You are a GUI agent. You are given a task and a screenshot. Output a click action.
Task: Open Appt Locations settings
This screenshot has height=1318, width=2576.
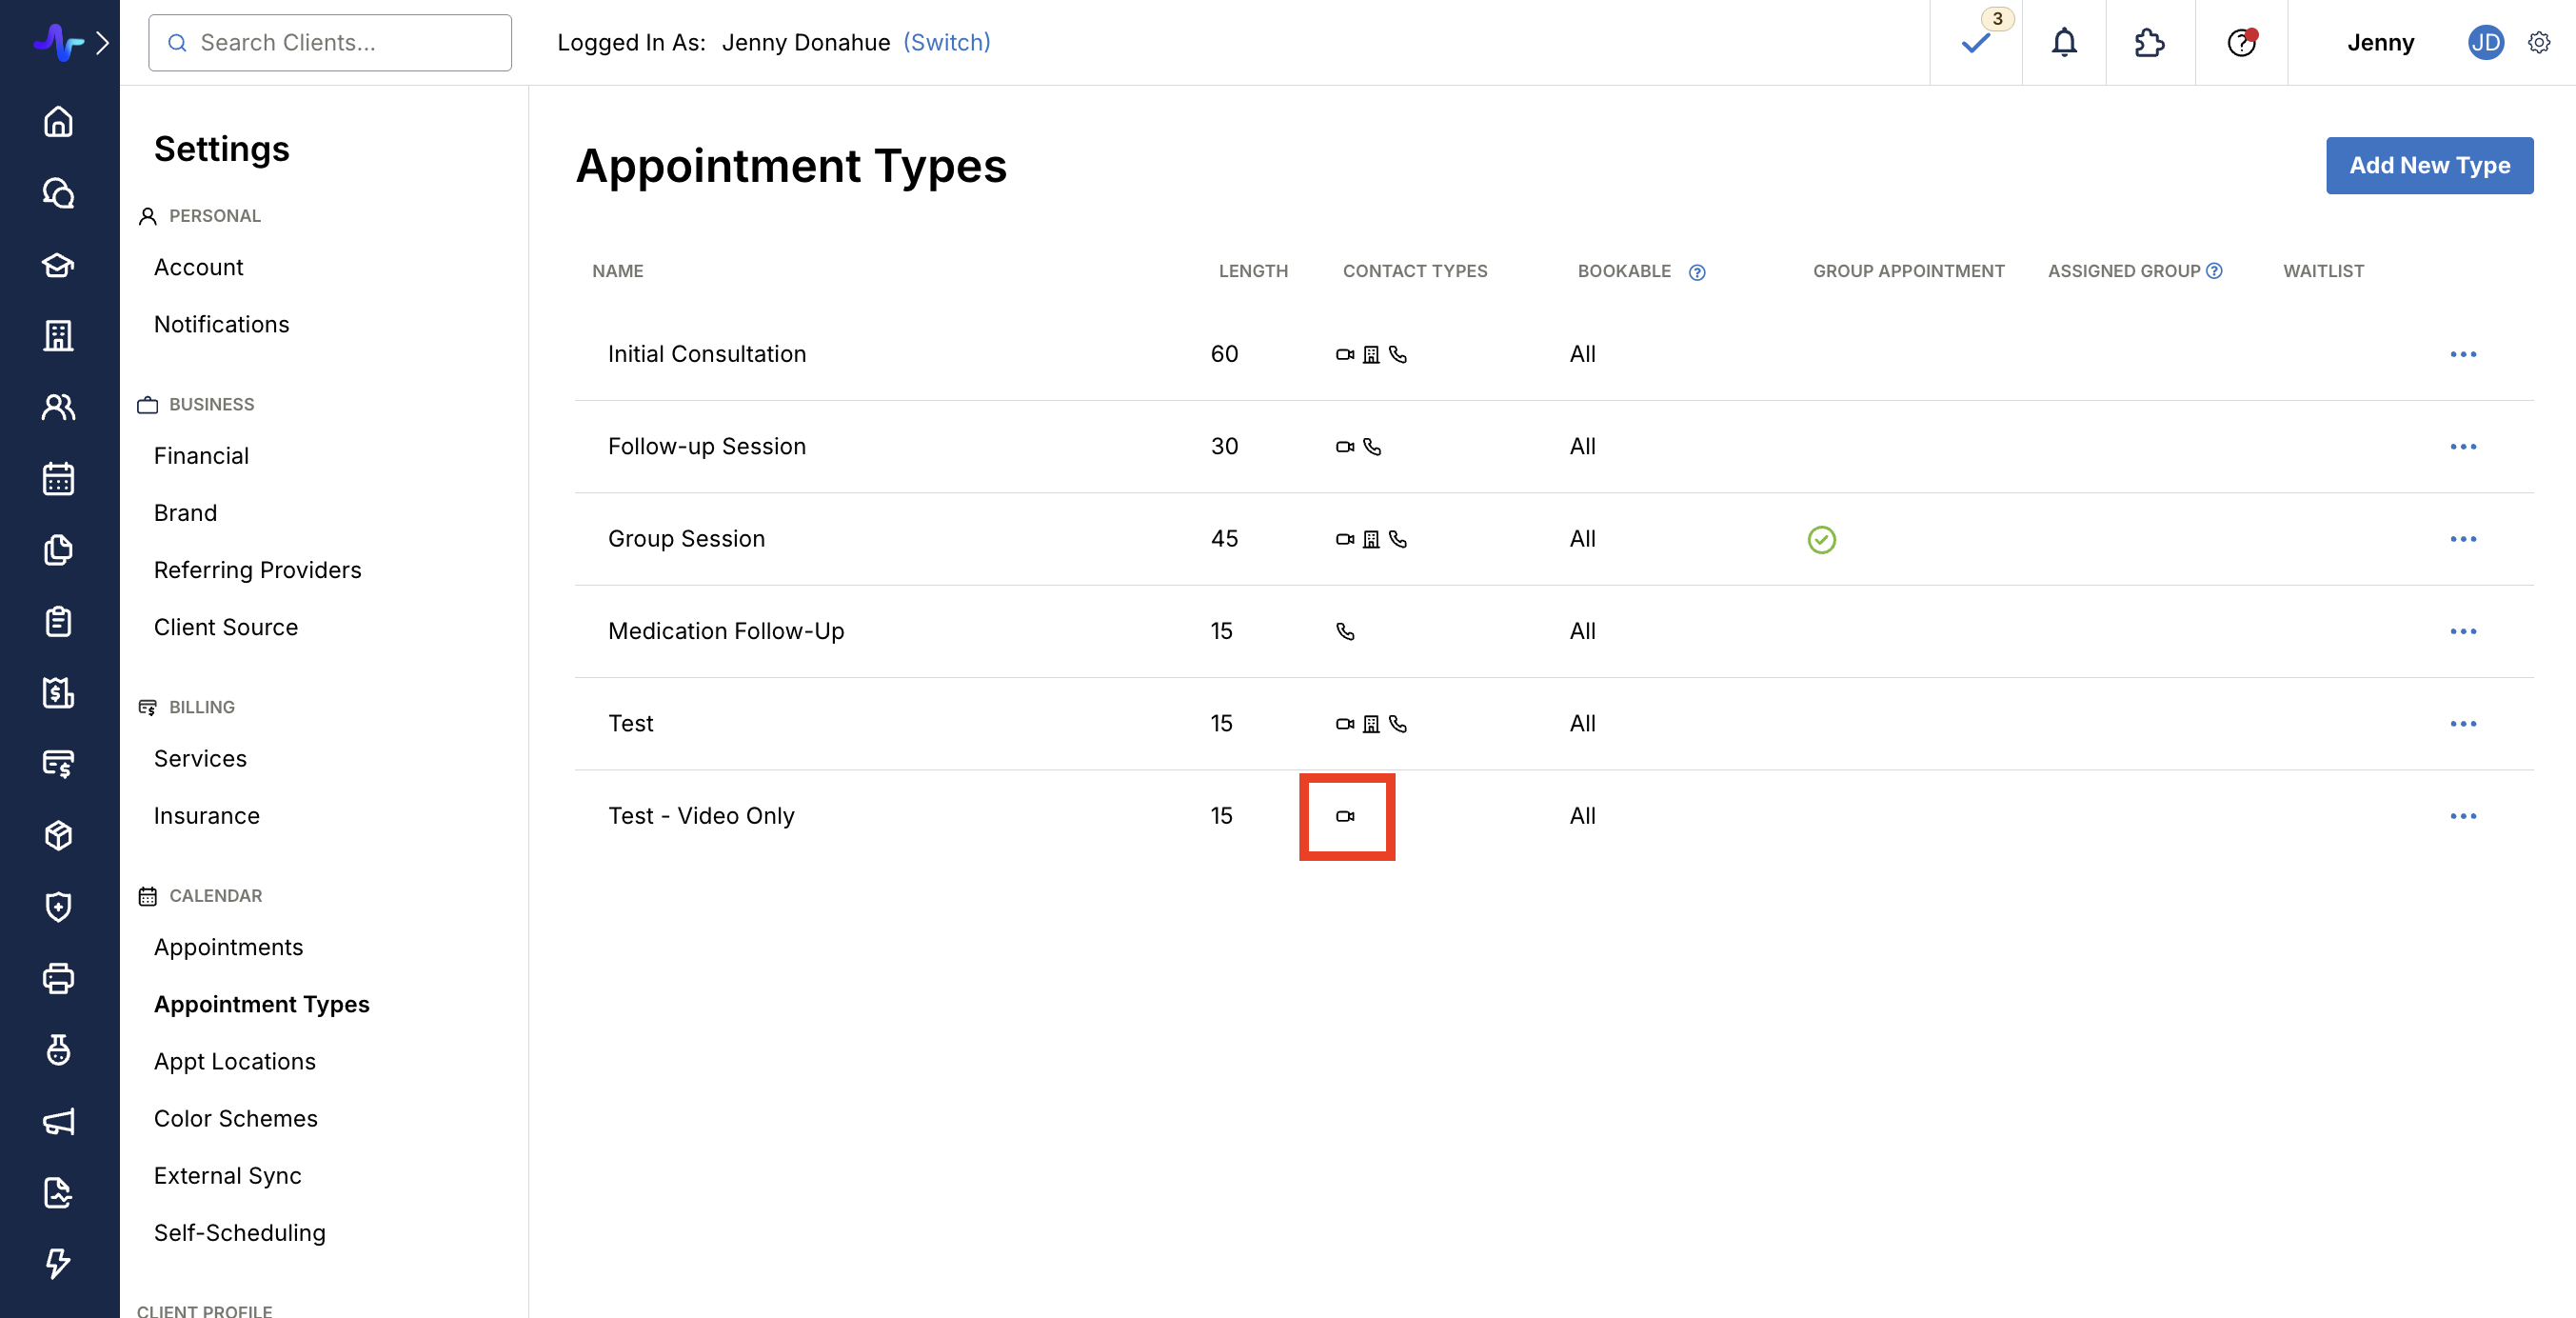pyautogui.click(x=234, y=1061)
